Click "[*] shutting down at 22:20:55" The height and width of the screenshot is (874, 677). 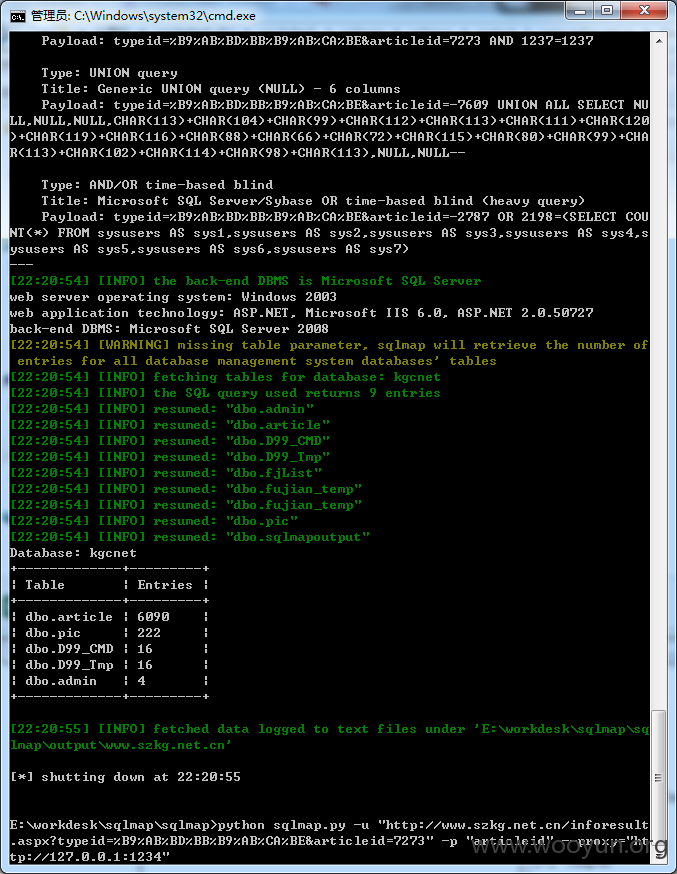point(125,777)
